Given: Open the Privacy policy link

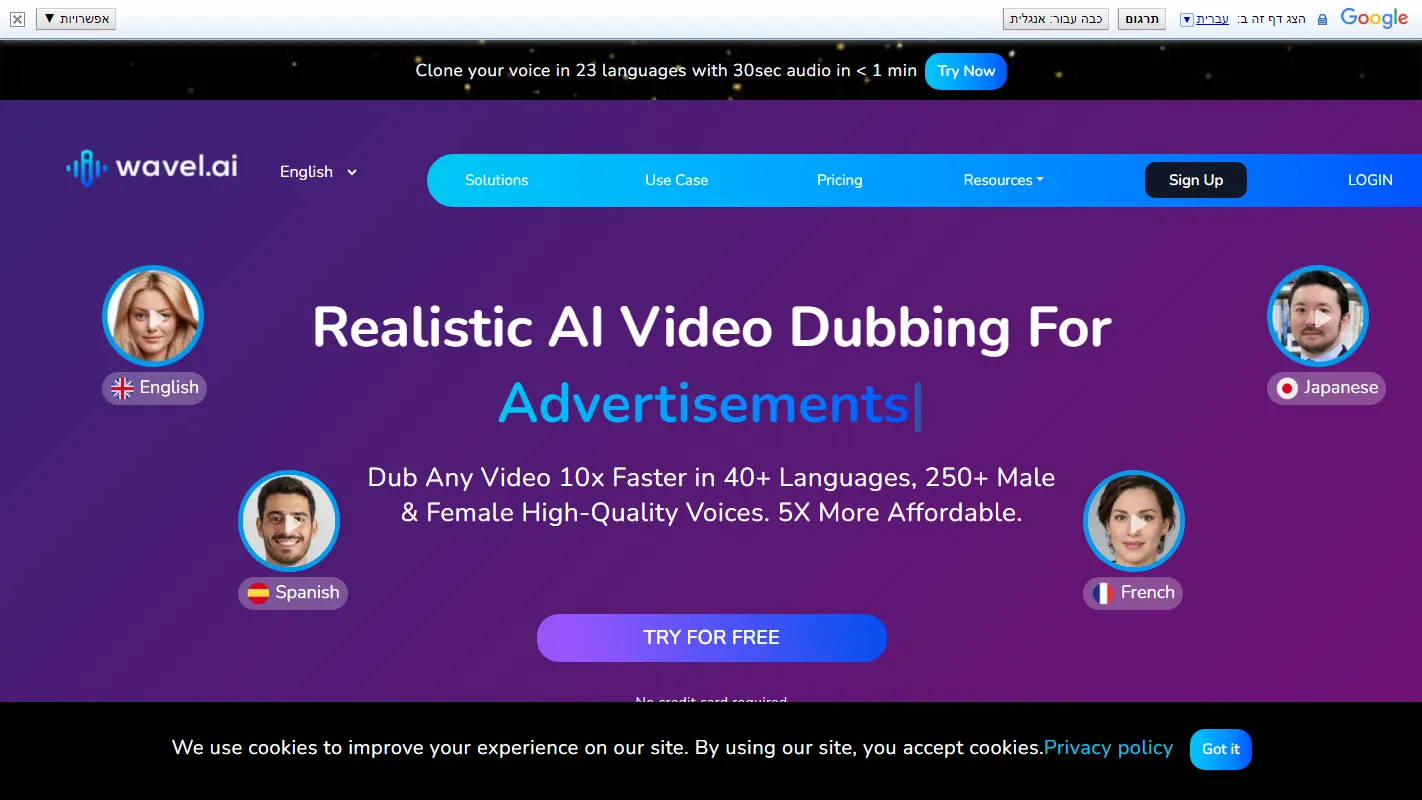Looking at the screenshot, I should pos(1108,747).
